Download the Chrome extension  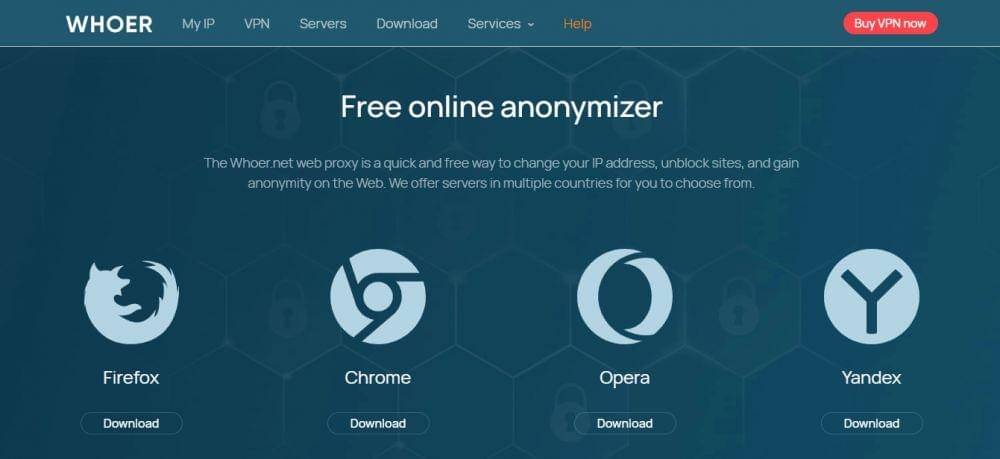(378, 423)
